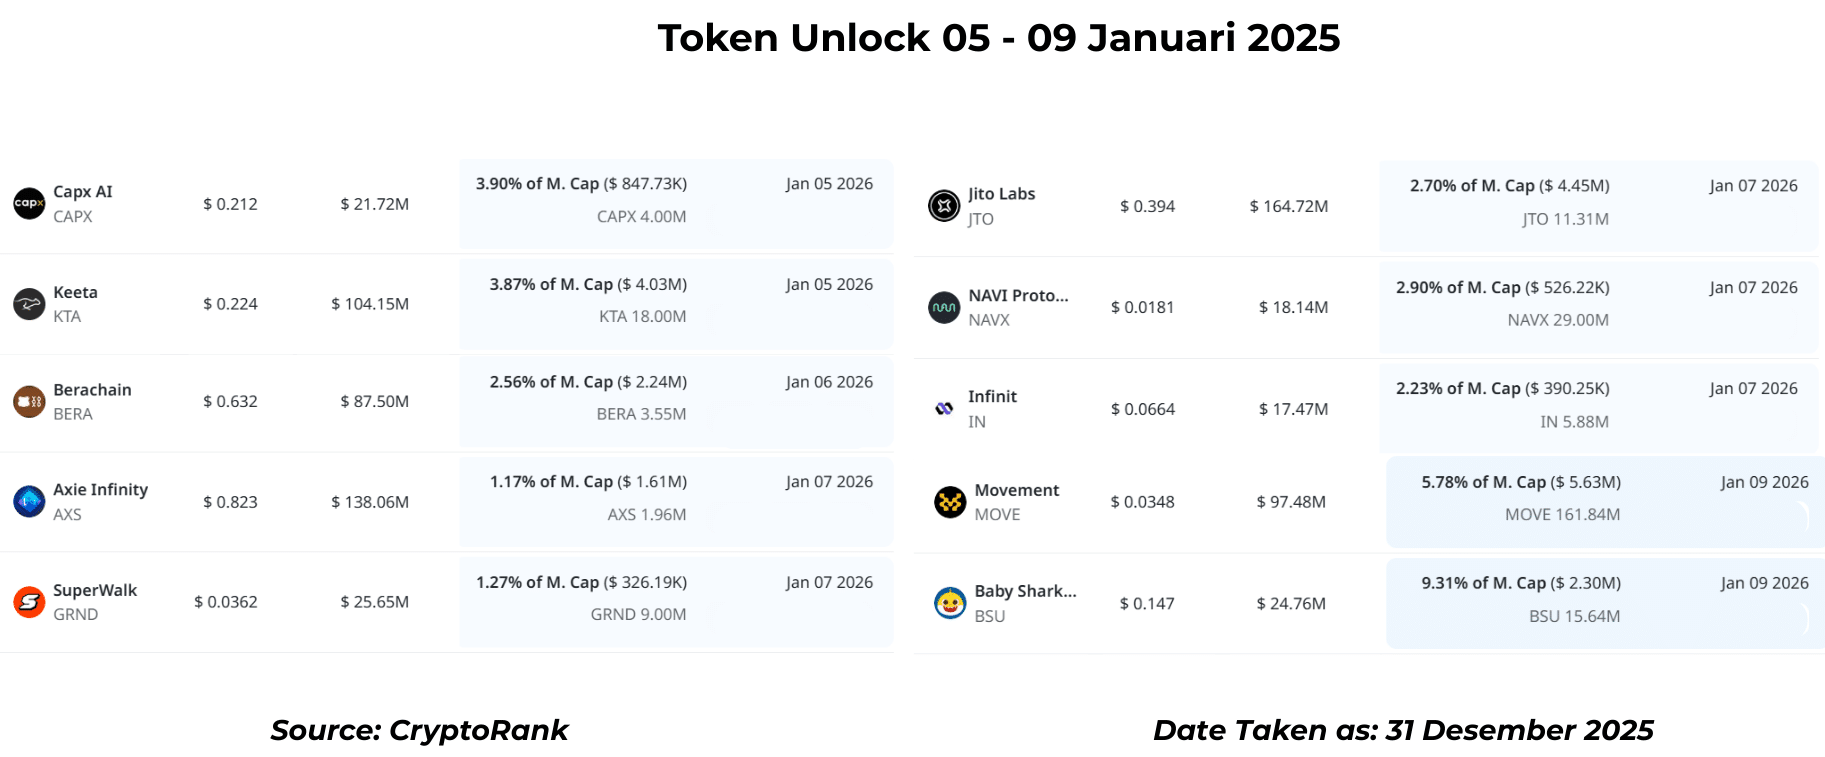Viewport: 1825px width, 757px height.
Task: Click the Movement MOVE logo
Action: click(950, 501)
